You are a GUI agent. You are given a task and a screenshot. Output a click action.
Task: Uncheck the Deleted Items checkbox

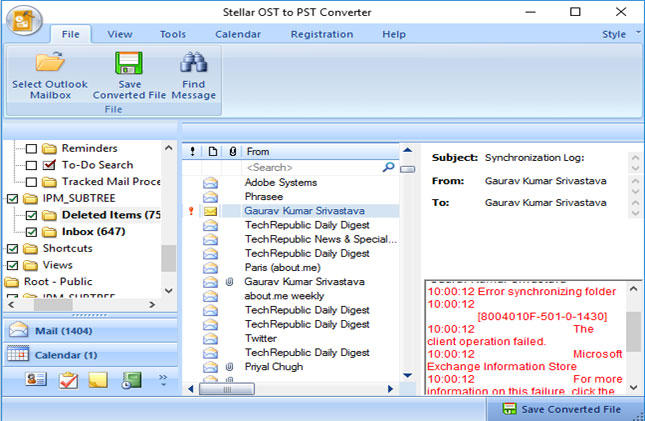click(31, 215)
